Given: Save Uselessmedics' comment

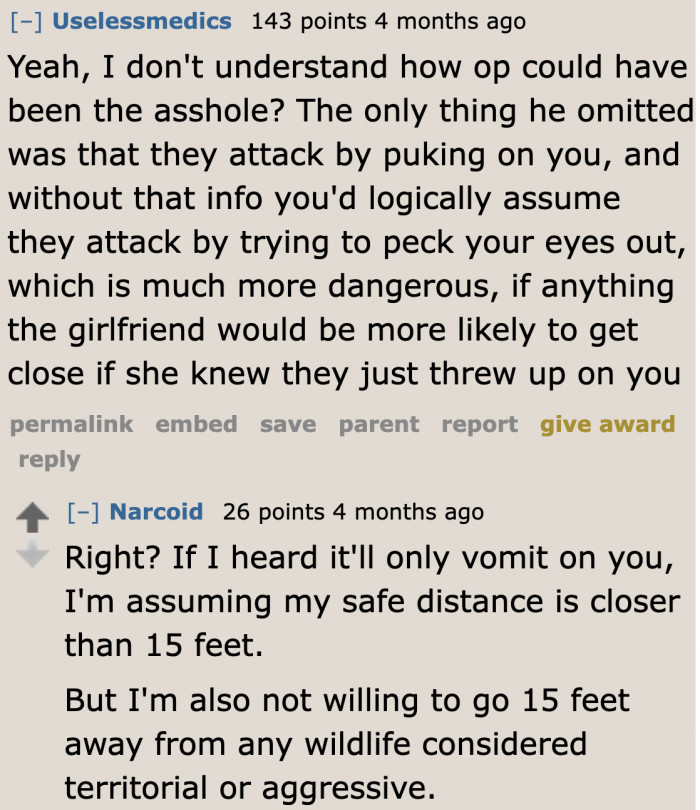Looking at the screenshot, I should point(287,424).
